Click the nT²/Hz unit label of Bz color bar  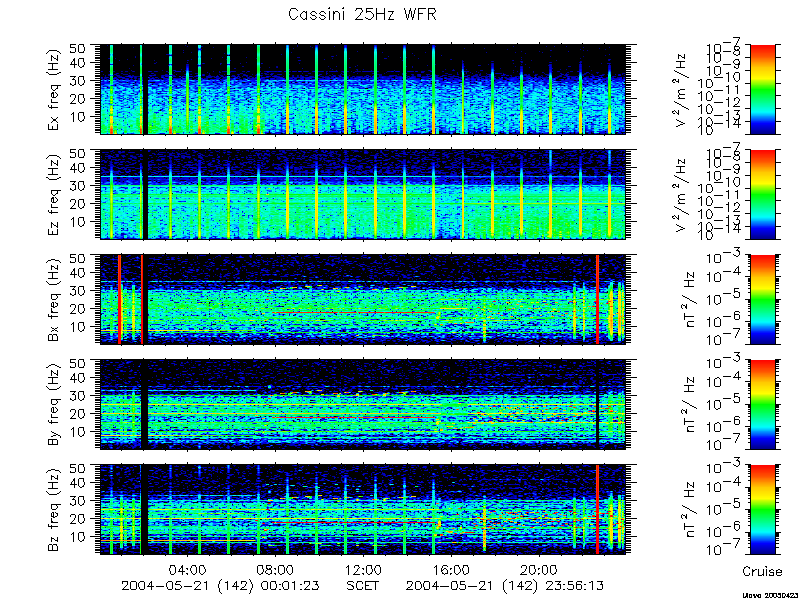pyautogui.click(x=692, y=510)
